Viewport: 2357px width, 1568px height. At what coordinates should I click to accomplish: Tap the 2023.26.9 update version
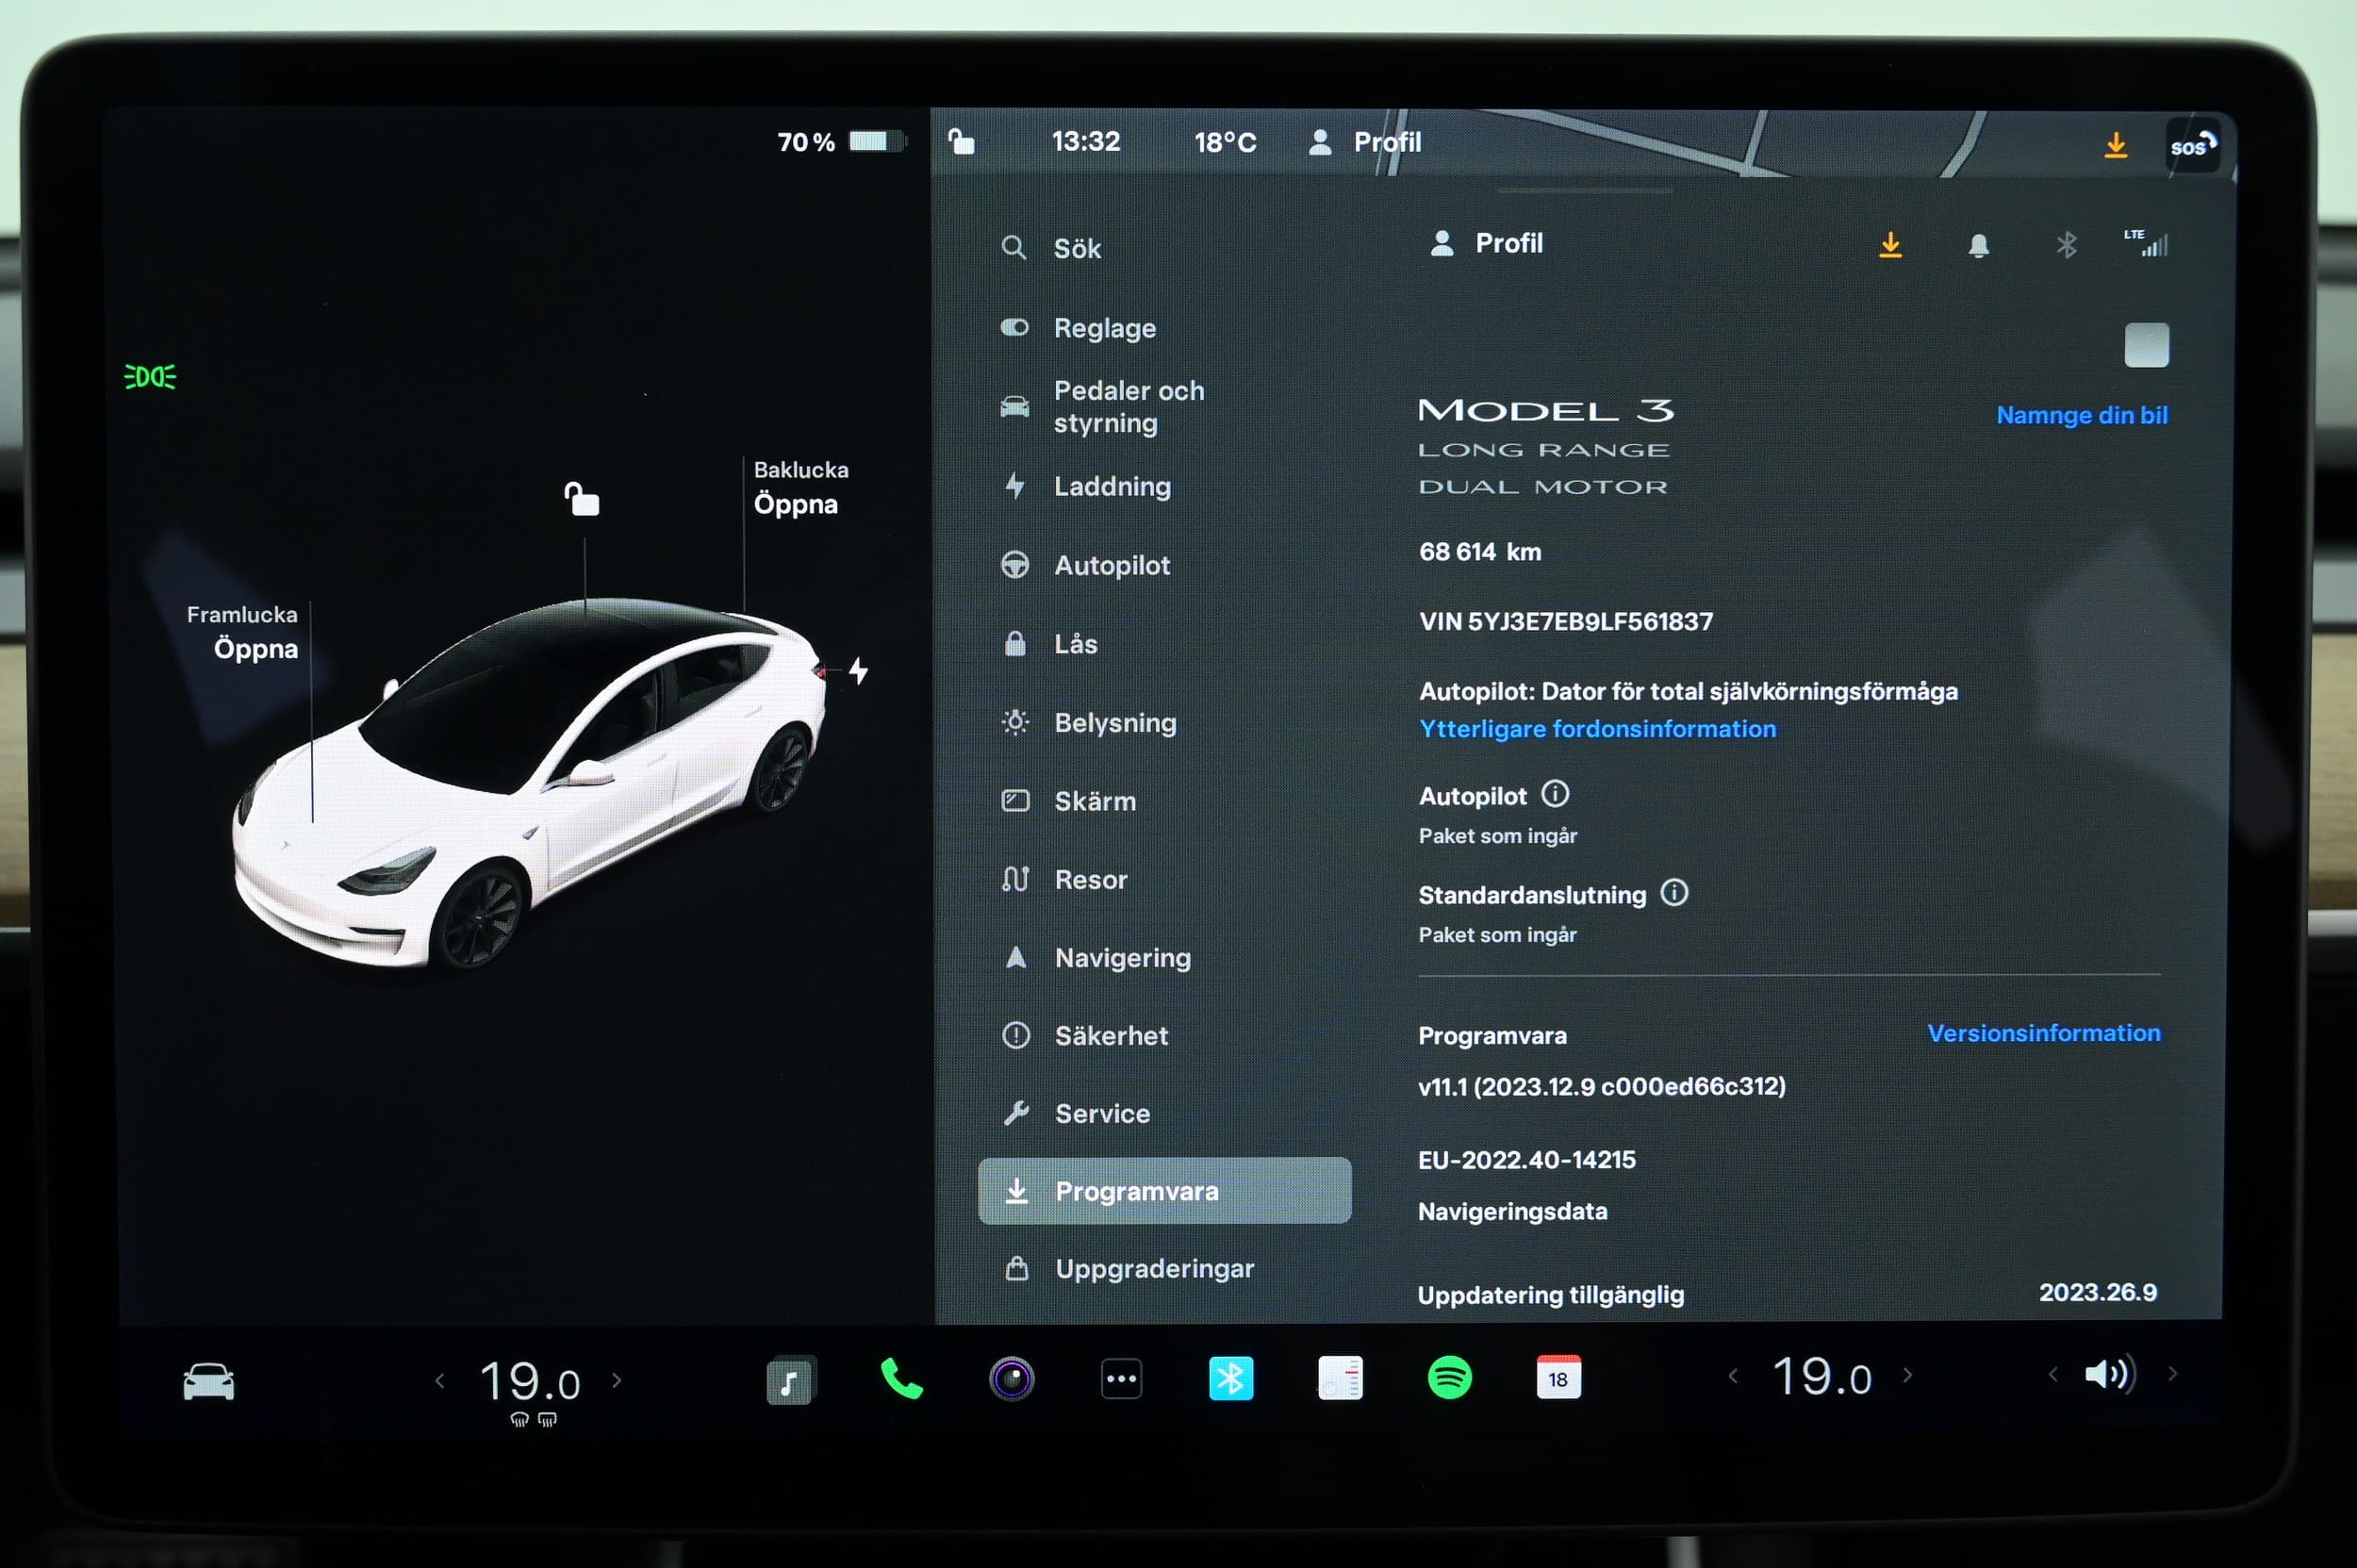coord(2097,1292)
